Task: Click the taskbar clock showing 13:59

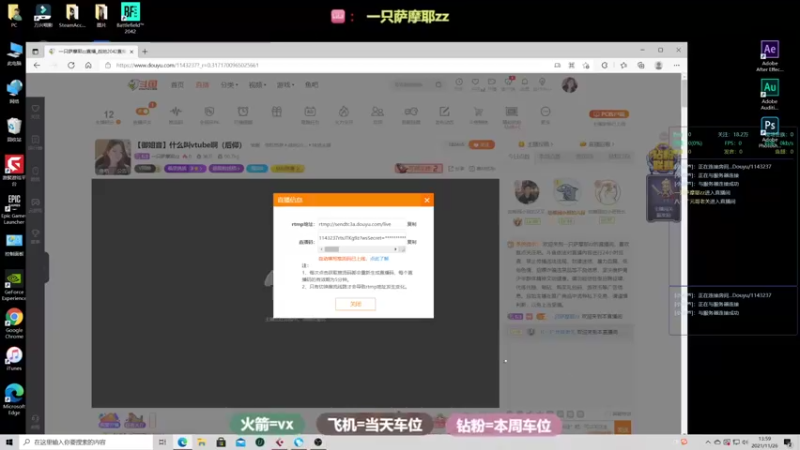Action: pyautogui.click(x=764, y=442)
